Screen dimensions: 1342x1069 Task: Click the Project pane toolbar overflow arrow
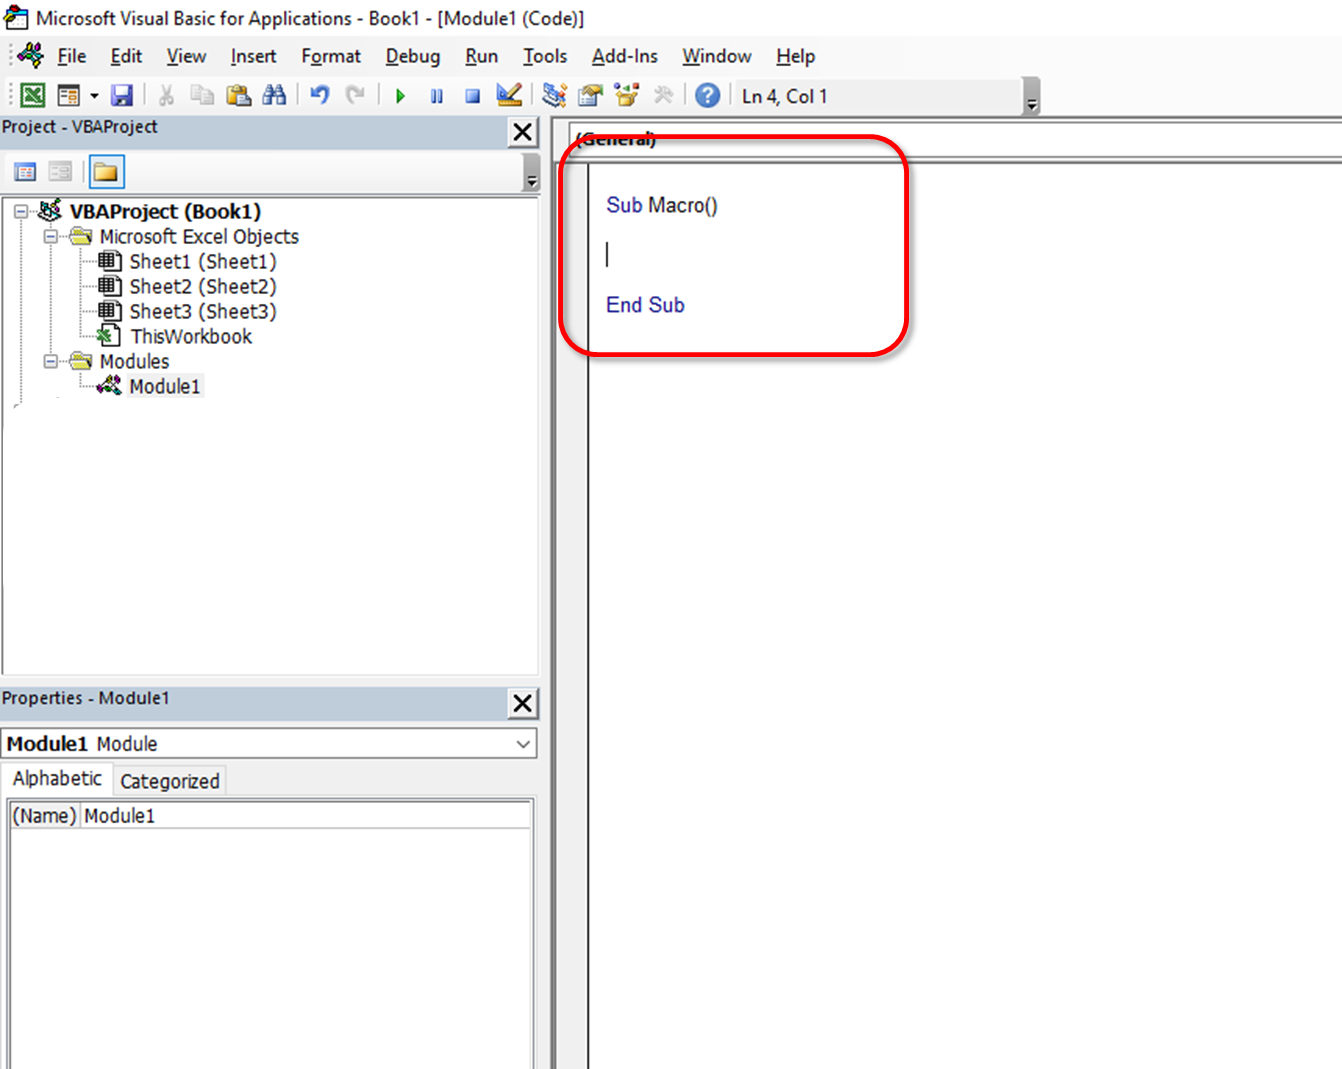pos(531,174)
